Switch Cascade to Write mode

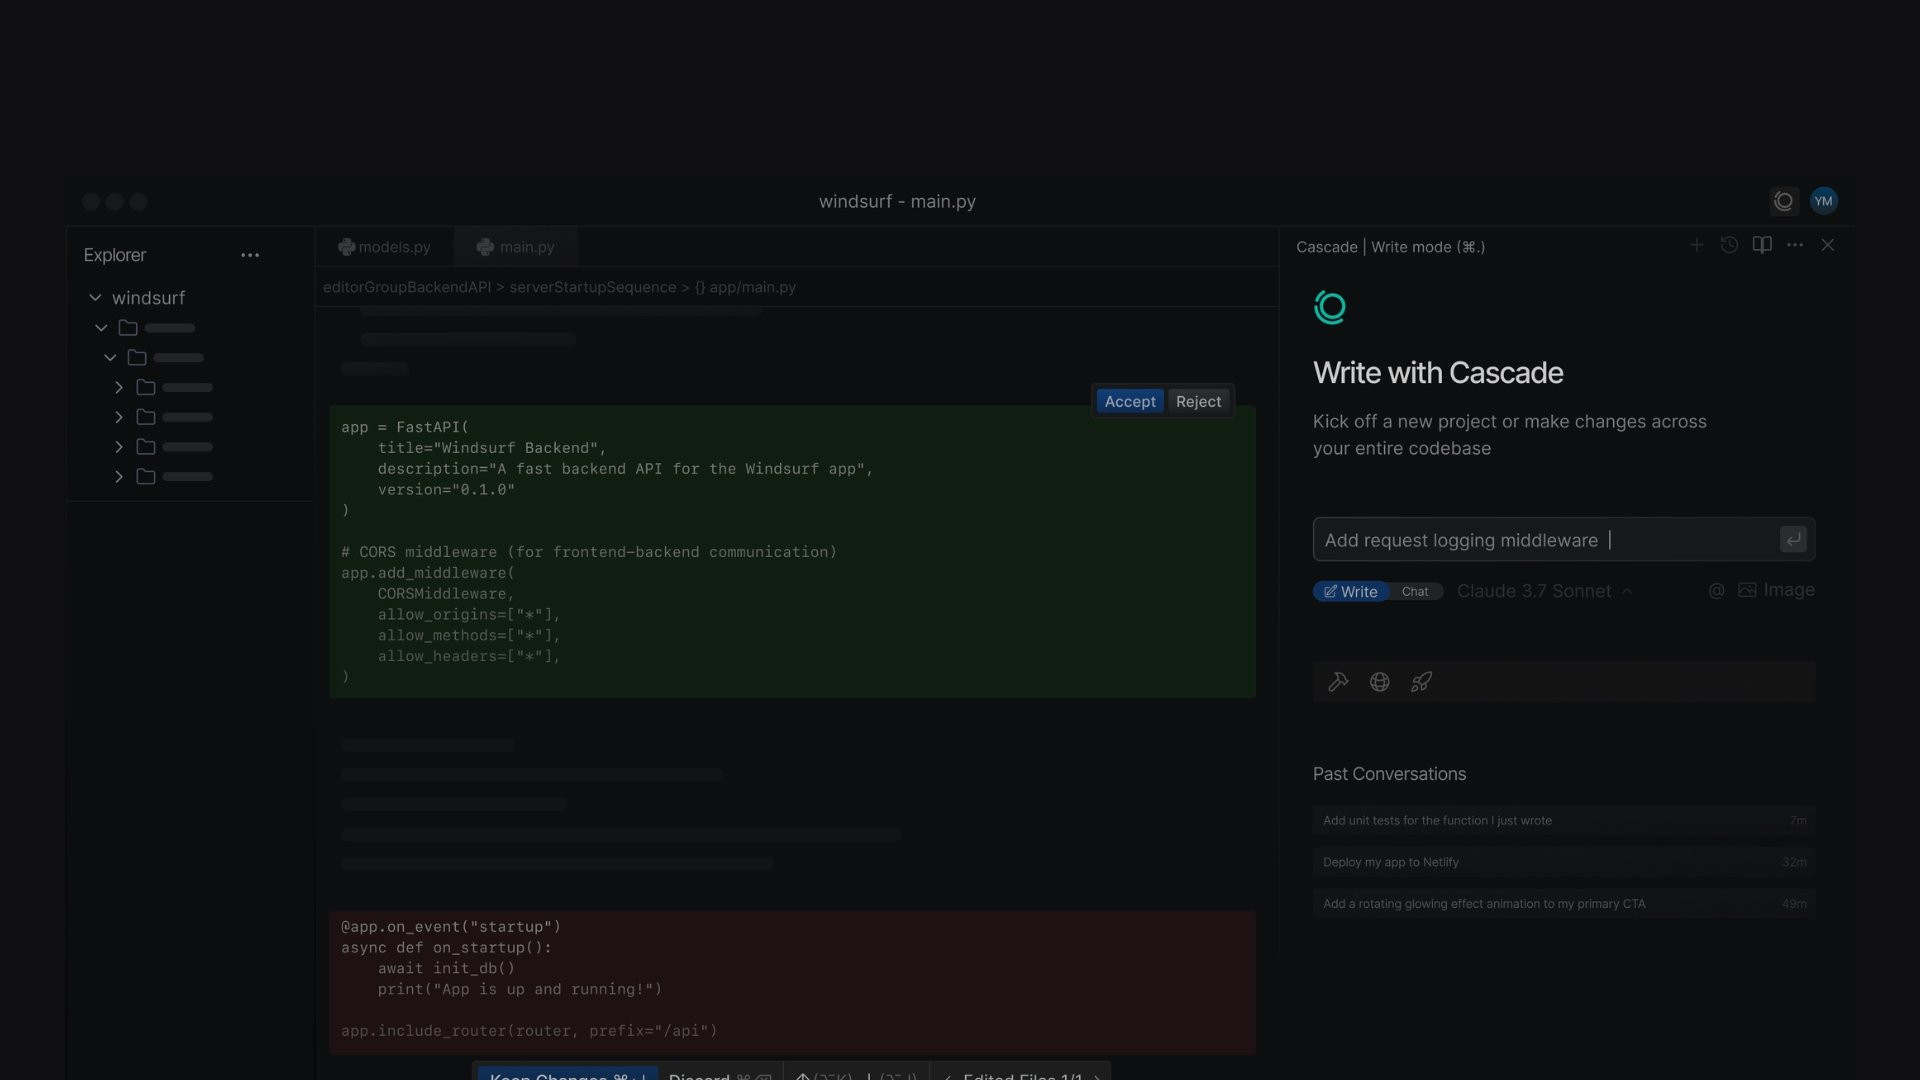(x=1351, y=591)
